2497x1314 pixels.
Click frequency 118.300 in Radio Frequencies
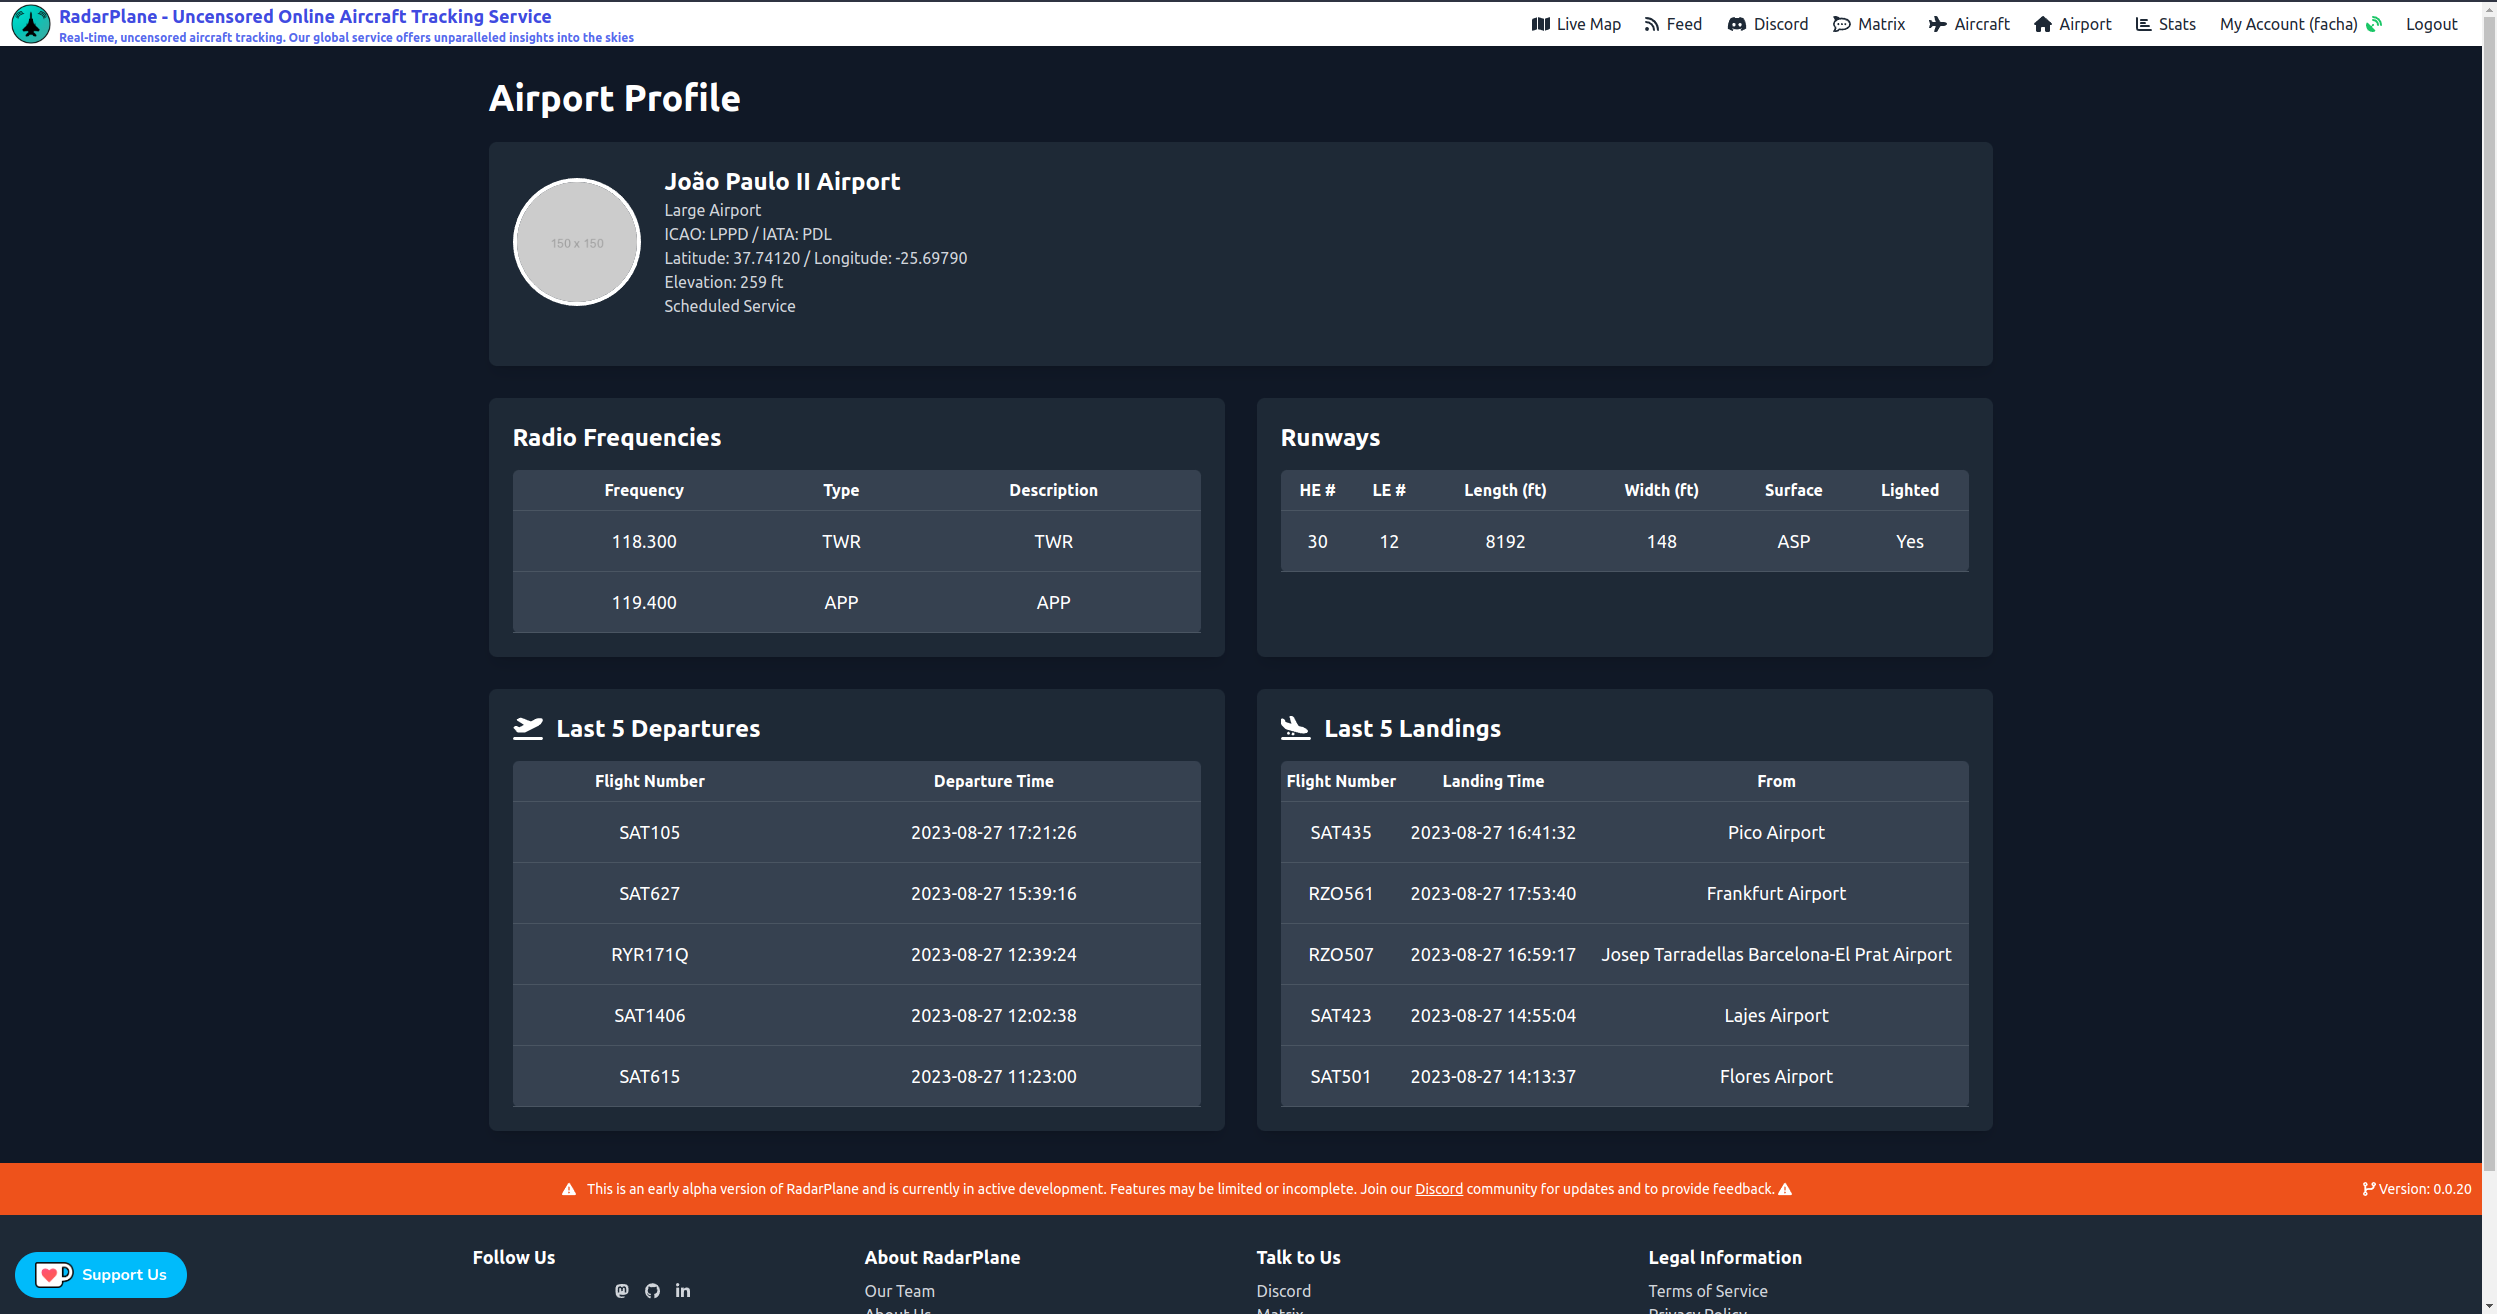click(644, 541)
